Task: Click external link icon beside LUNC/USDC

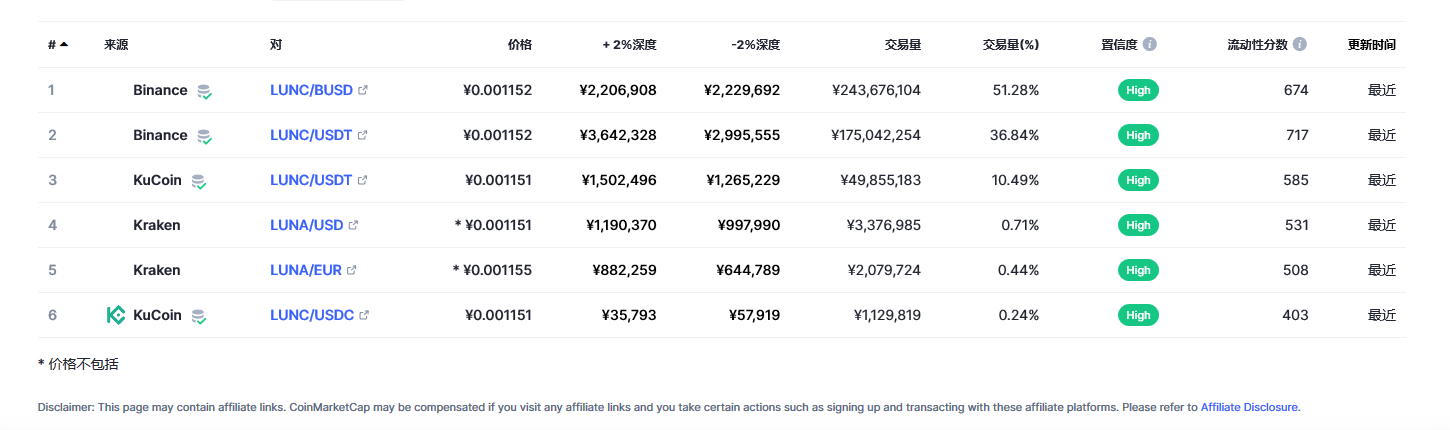Action: point(364,315)
